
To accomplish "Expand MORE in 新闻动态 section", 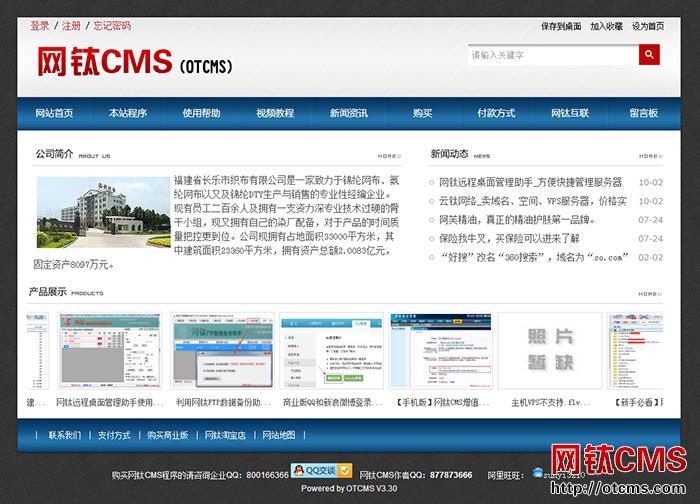I will 650,157.
